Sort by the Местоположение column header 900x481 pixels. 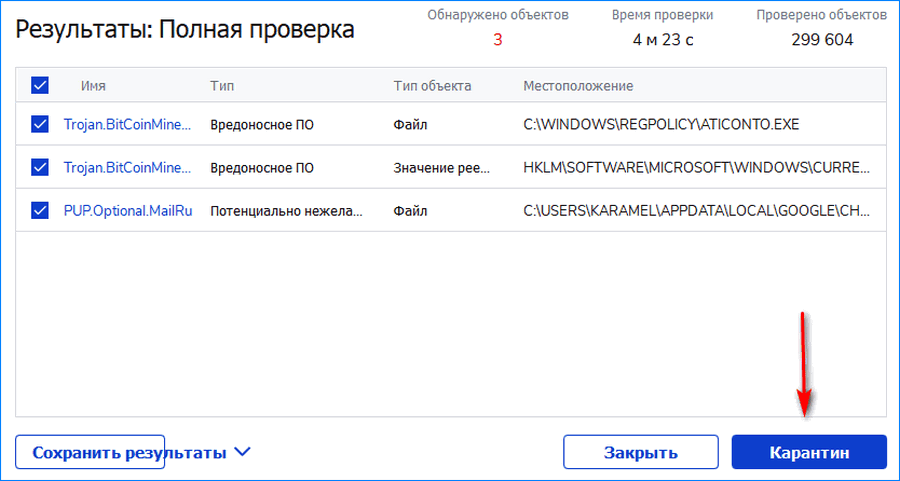tap(578, 86)
